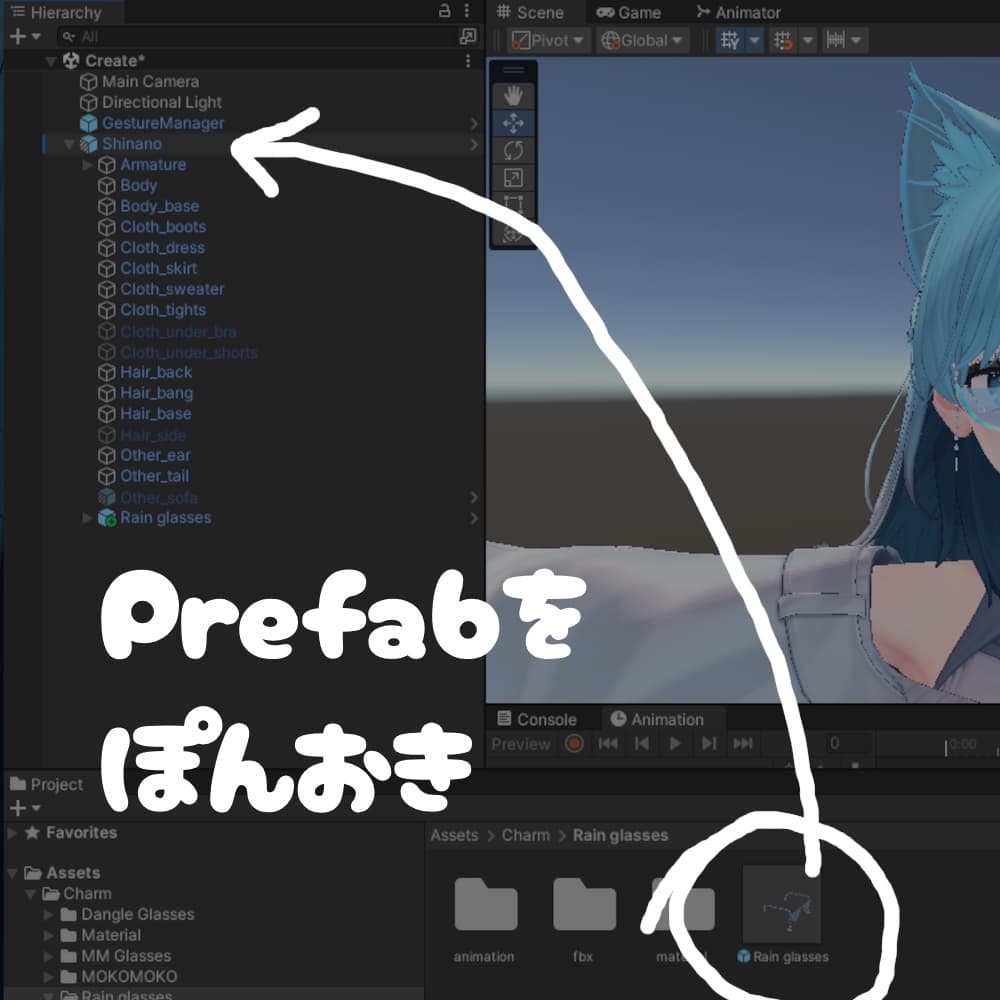Expand the Rain glasses child in Hierarchy
Viewport: 1000px width, 1000px height.
pyautogui.click(x=86, y=517)
